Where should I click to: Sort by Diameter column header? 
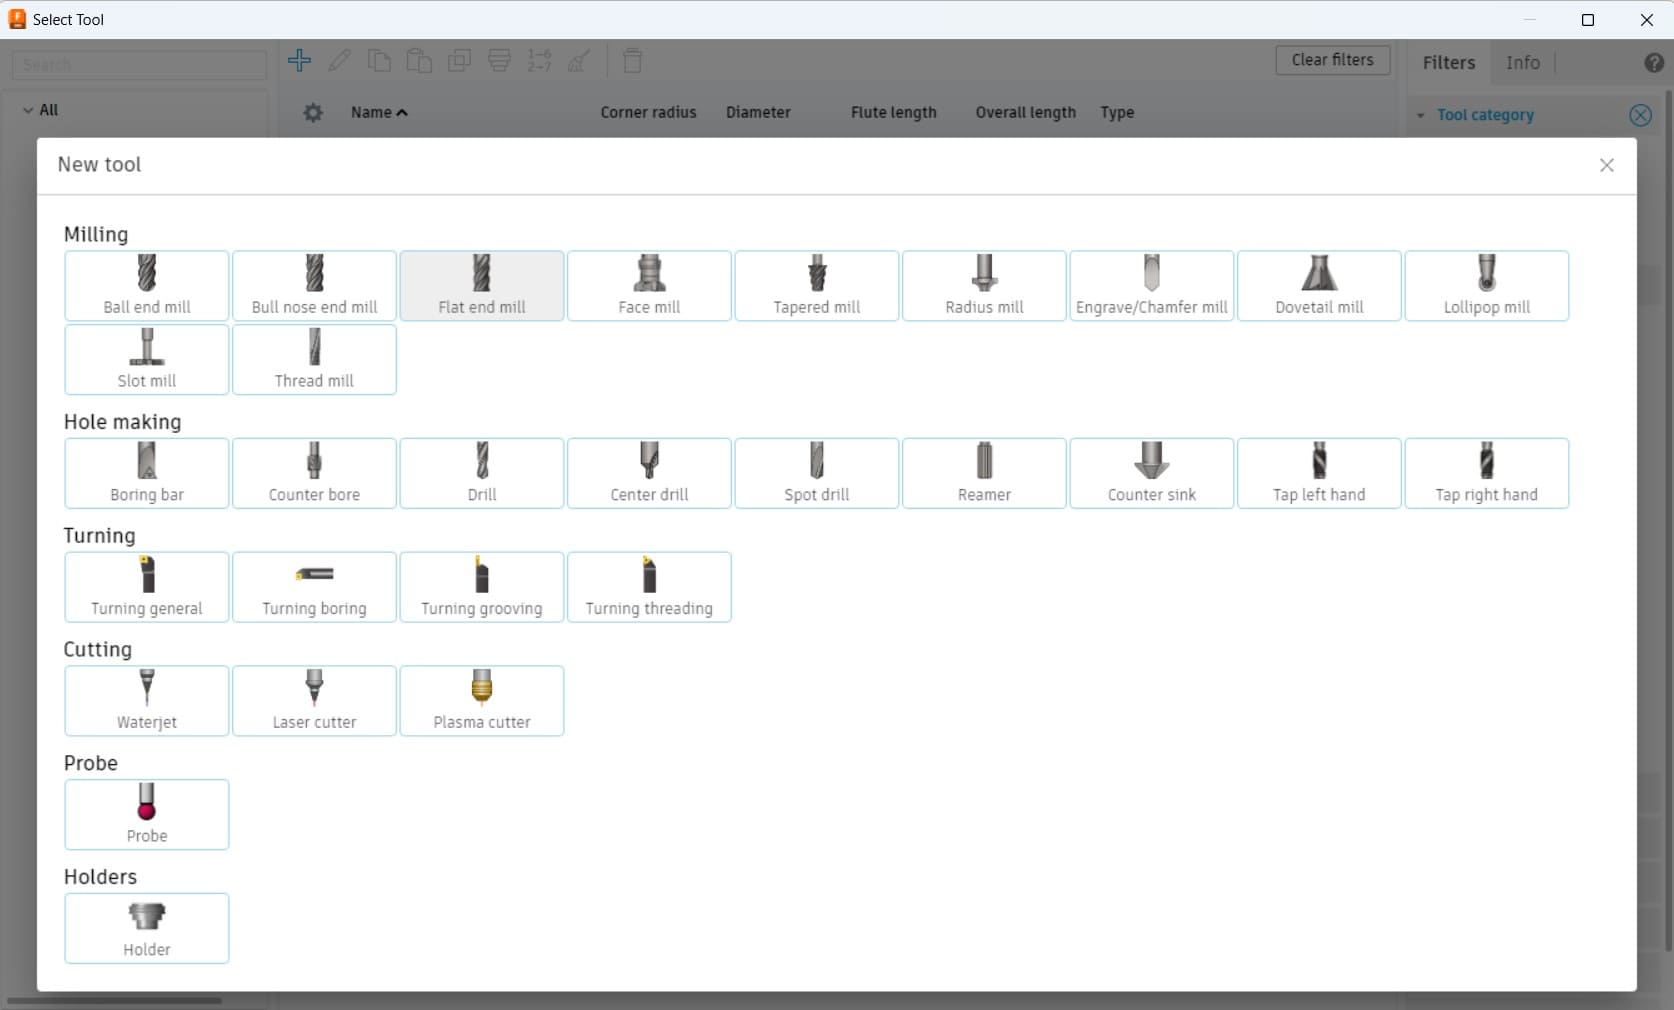point(758,112)
